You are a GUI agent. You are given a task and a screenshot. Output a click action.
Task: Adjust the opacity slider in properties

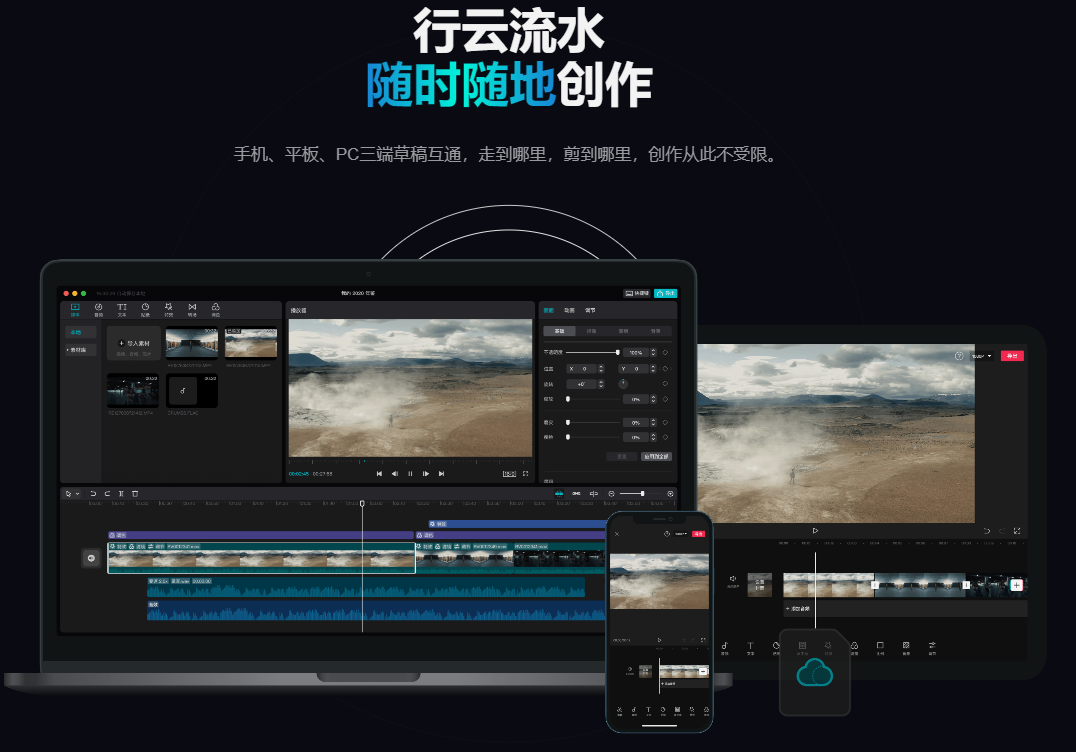click(592, 352)
